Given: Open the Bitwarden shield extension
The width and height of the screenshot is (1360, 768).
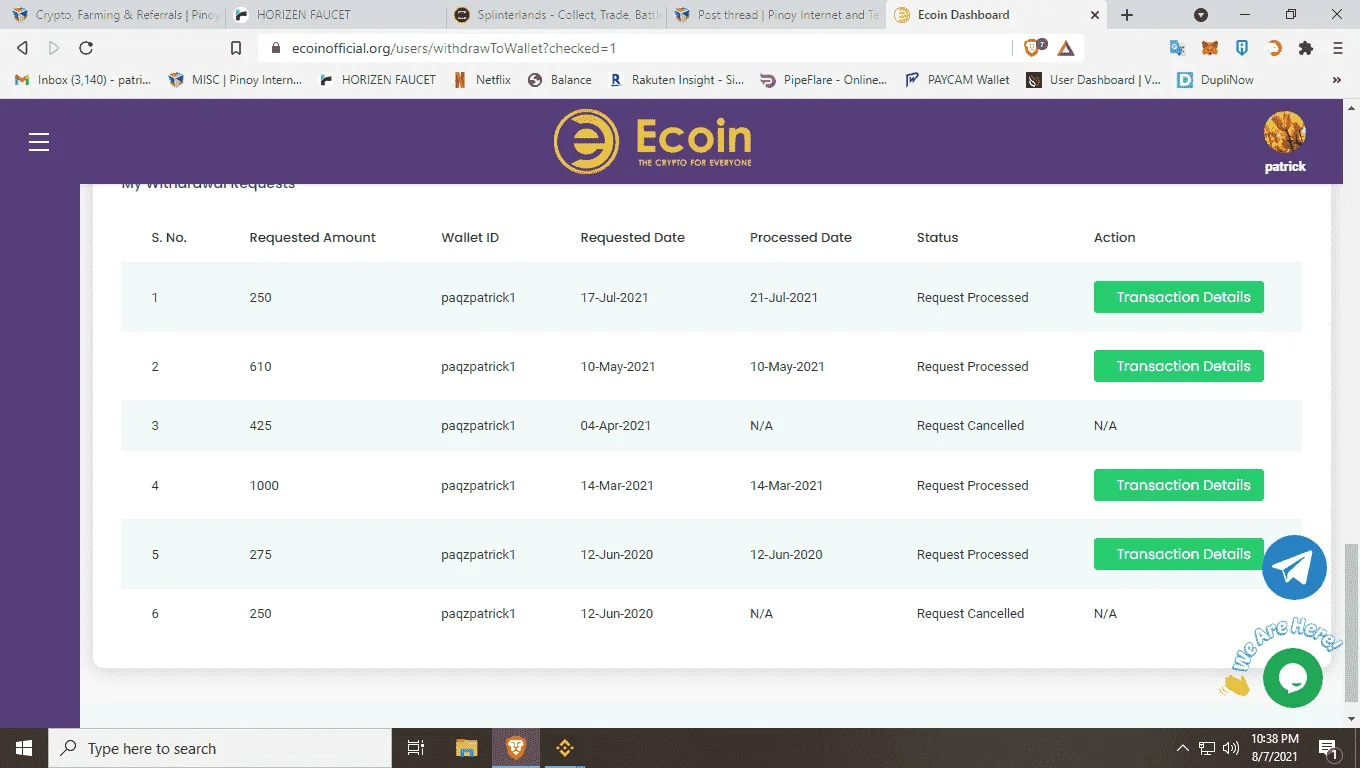Looking at the screenshot, I should point(1241,48).
